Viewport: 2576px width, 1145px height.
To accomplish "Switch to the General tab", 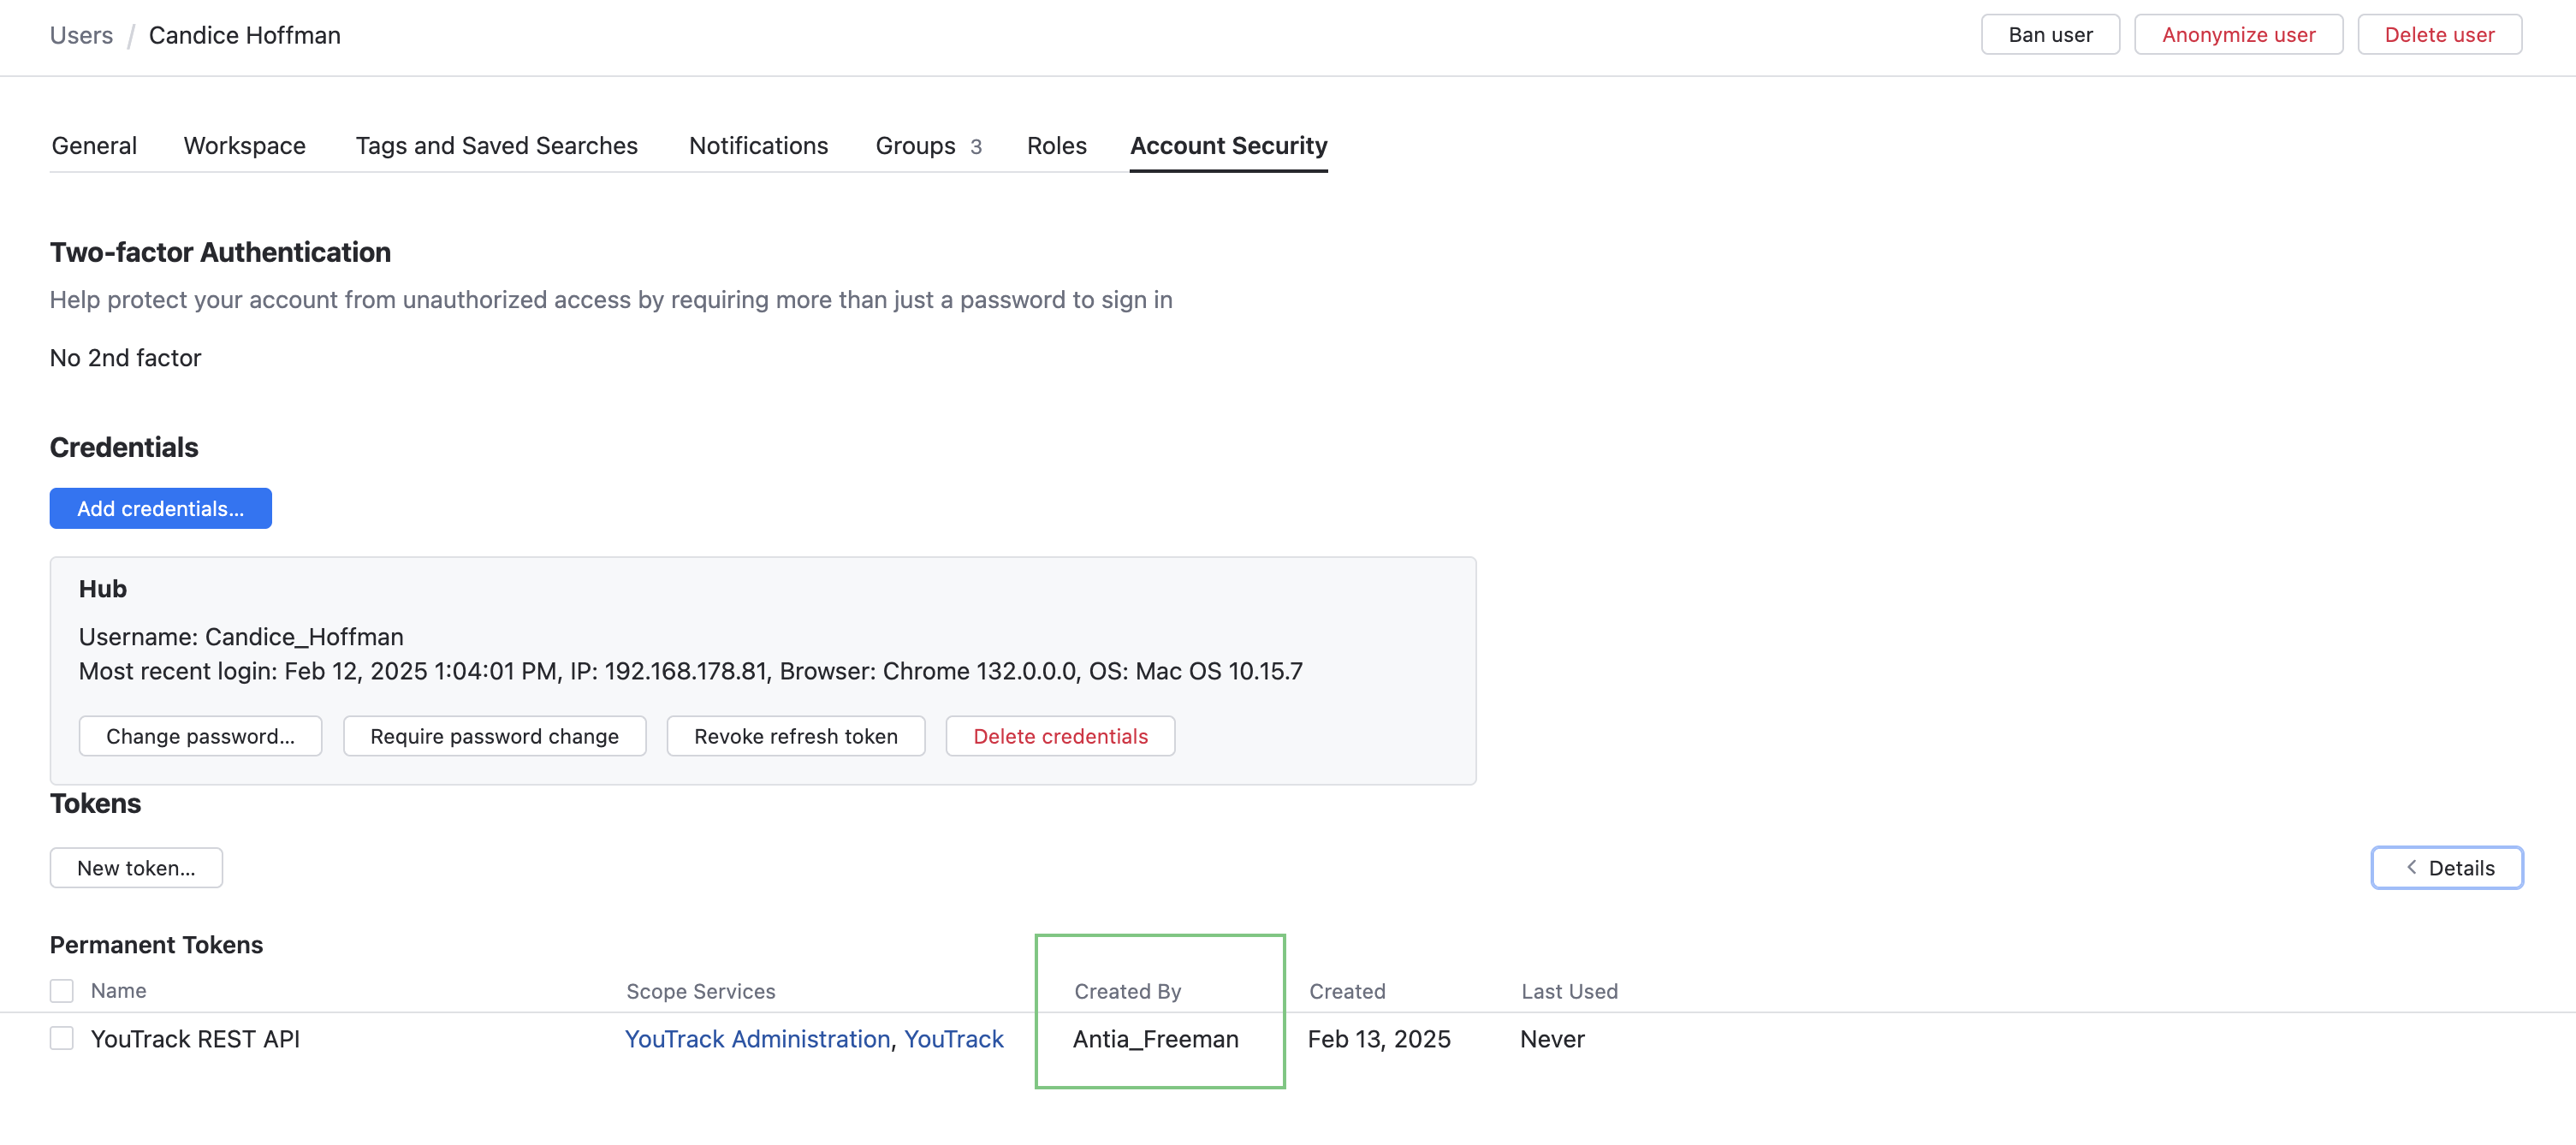I will (x=94, y=145).
